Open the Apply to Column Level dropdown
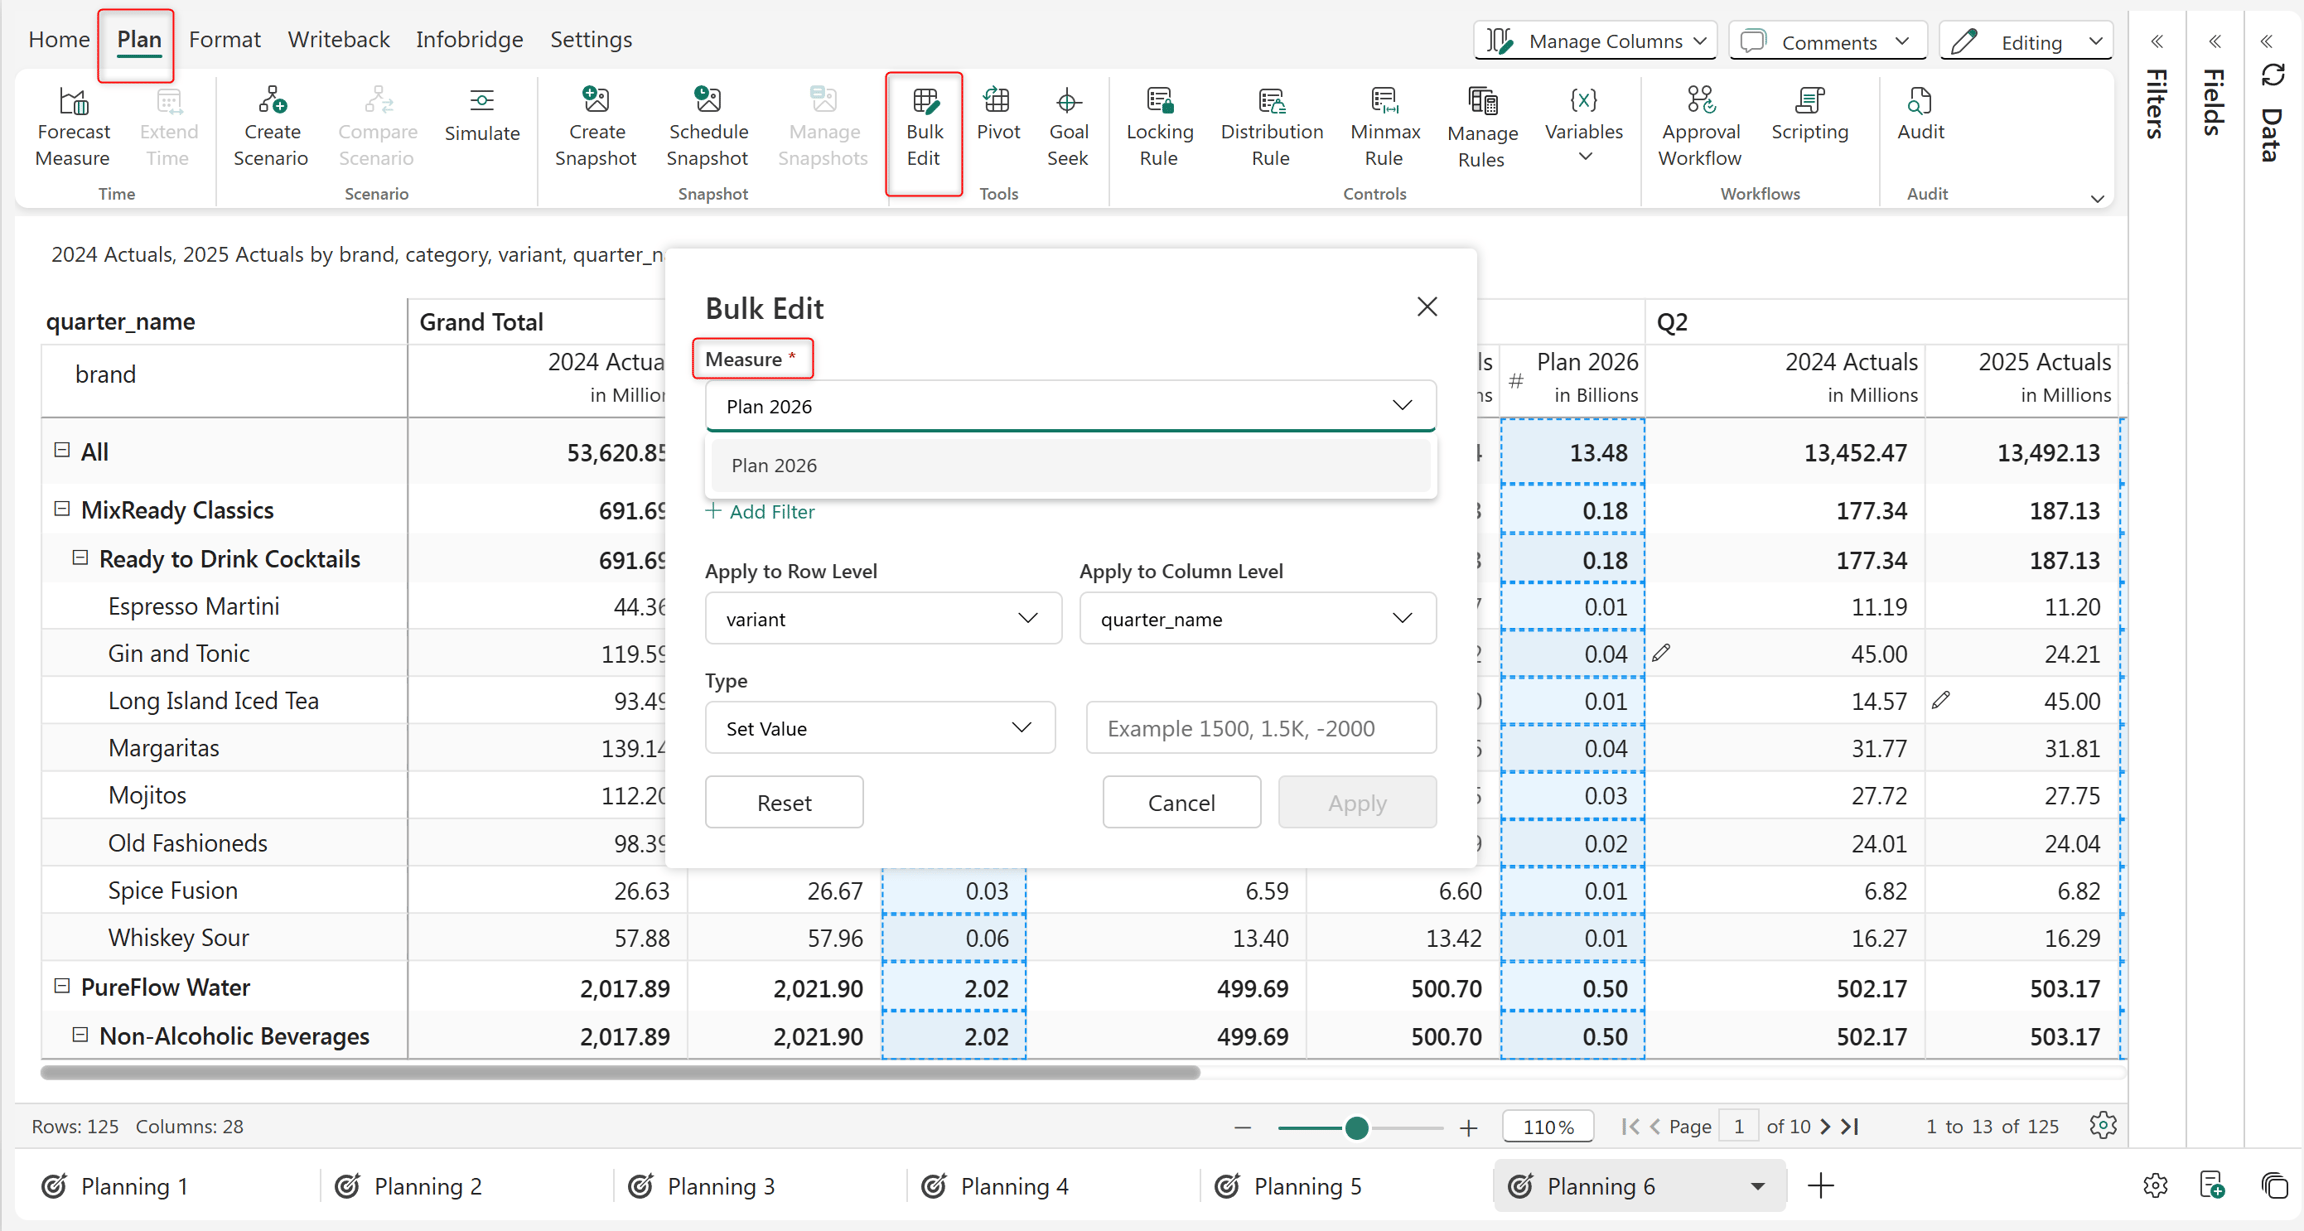The width and height of the screenshot is (2304, 1231). tap(1258, 618)
